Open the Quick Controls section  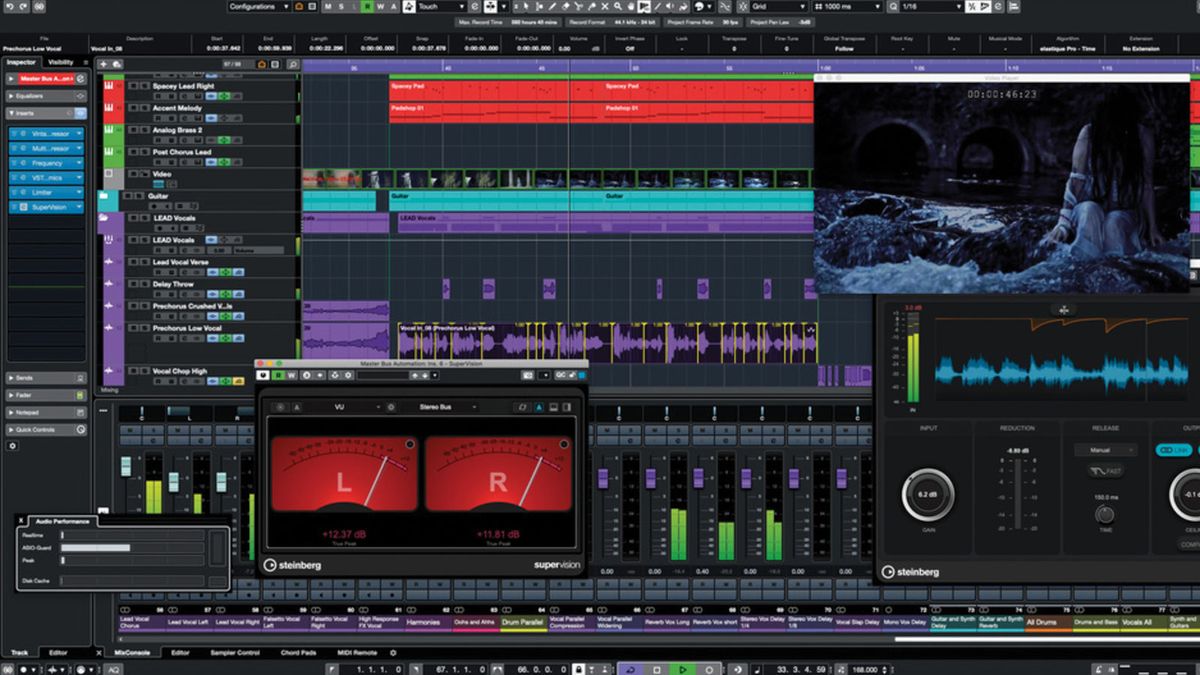[35, 429]
